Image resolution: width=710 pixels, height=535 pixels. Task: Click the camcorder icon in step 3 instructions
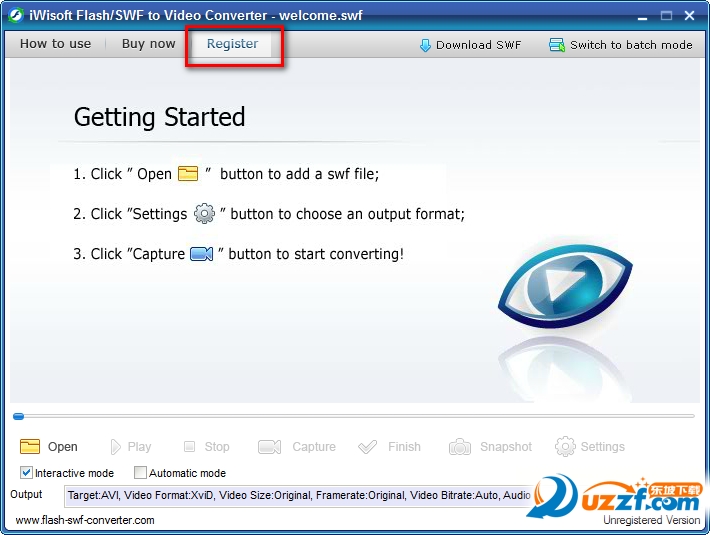(x=201, y=253)
